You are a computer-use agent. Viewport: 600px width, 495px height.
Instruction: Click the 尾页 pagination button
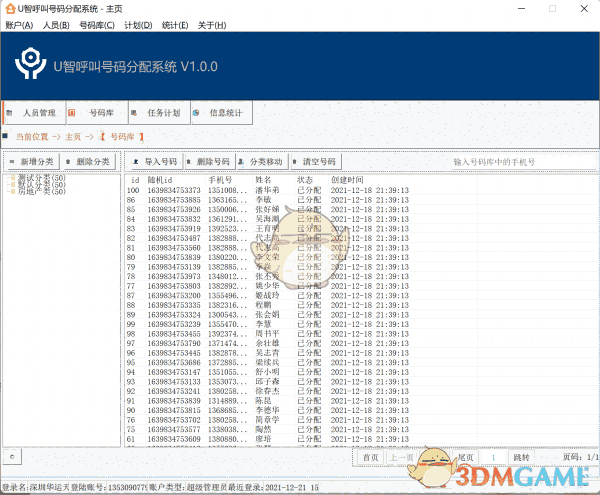(x=466, y=458)
